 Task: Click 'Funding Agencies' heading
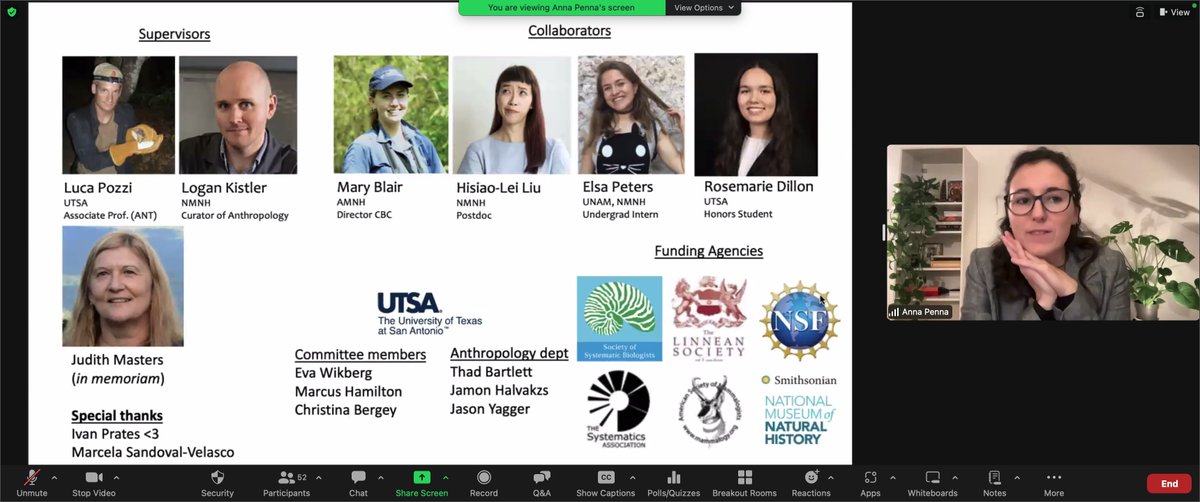(x=709, y=251)
